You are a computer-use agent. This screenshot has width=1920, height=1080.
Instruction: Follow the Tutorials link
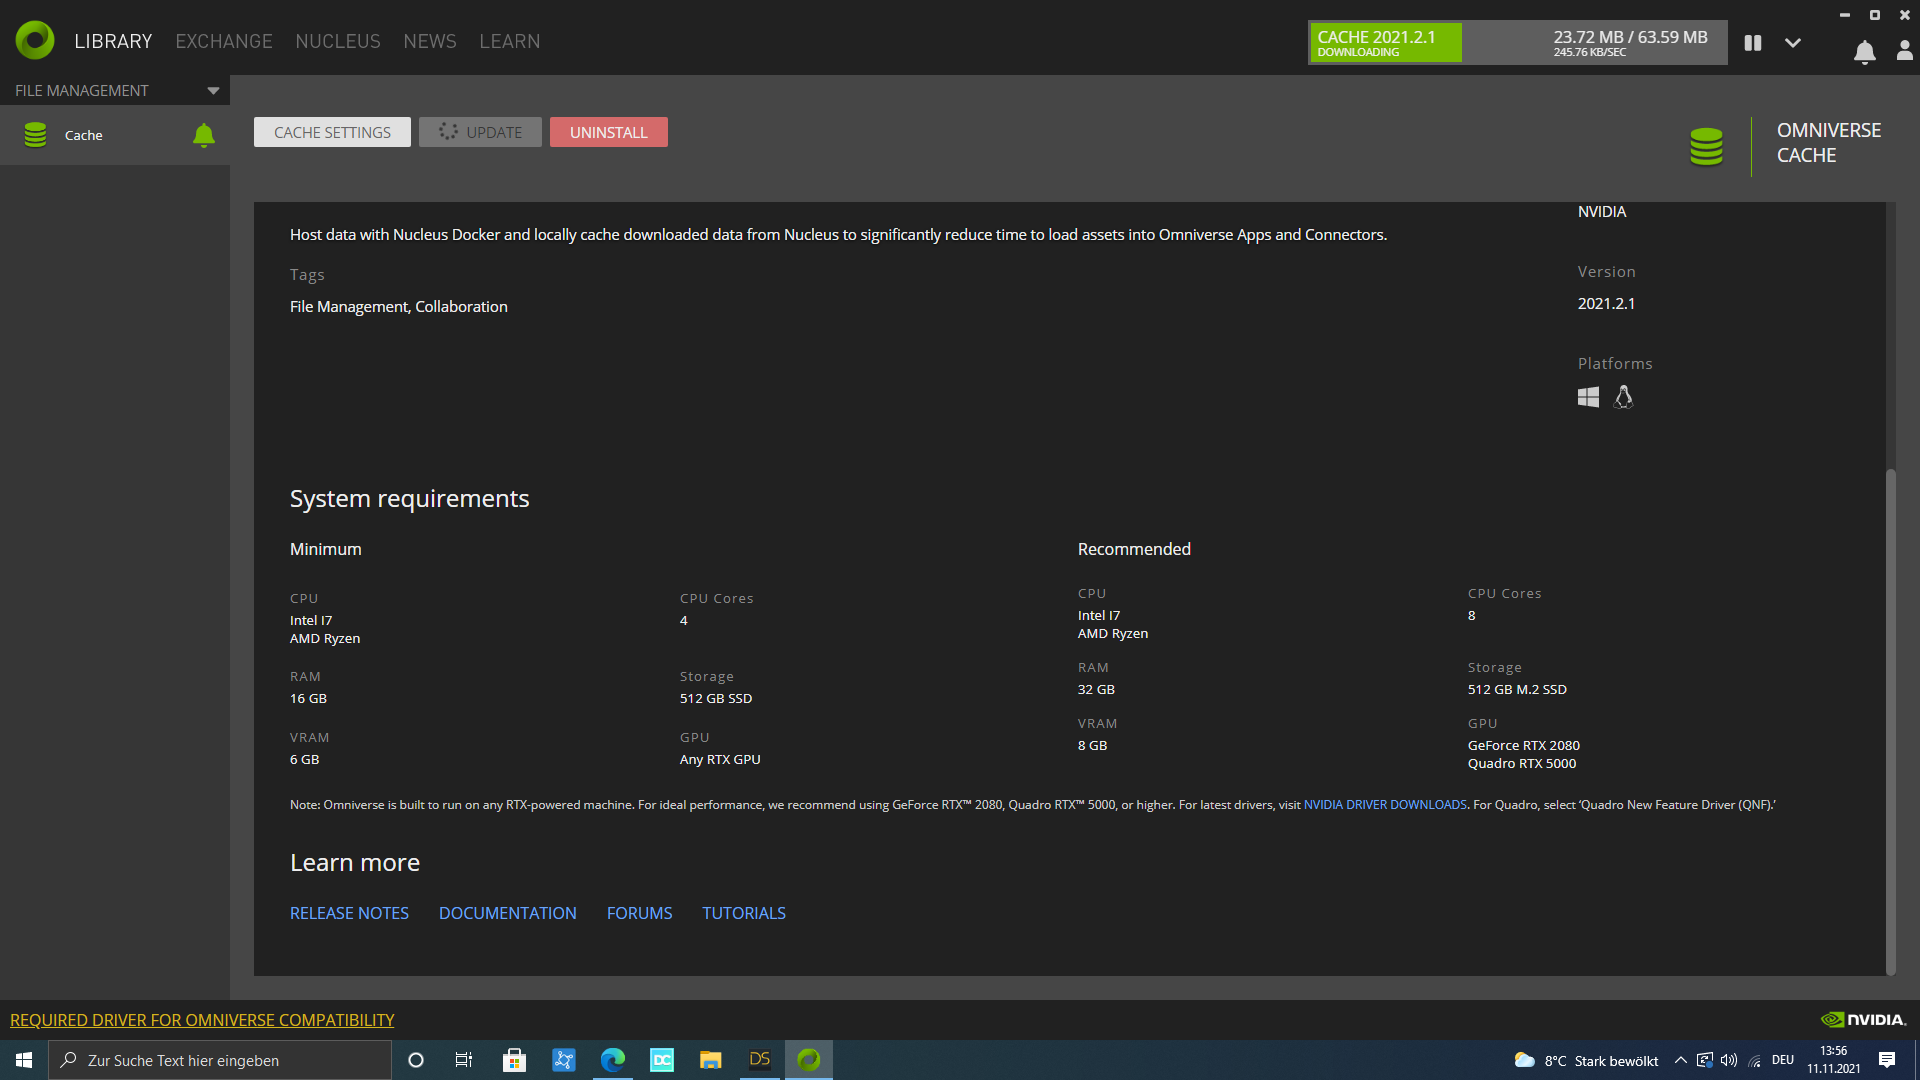(x=743, y=913)
